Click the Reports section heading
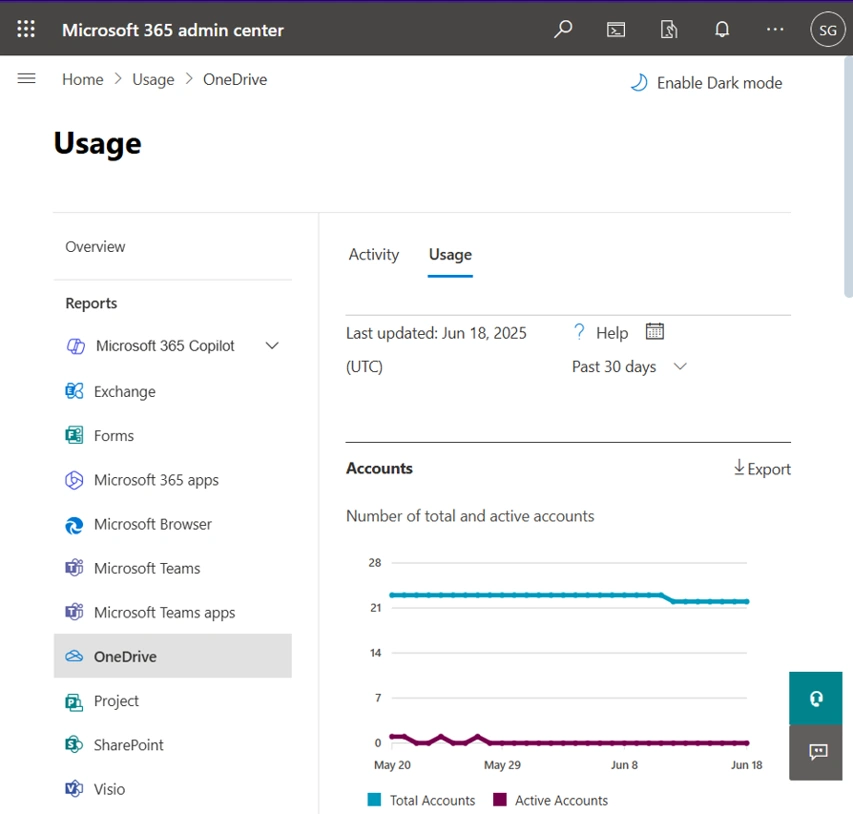This screenshot has height=814, width=853. point(91,303)
